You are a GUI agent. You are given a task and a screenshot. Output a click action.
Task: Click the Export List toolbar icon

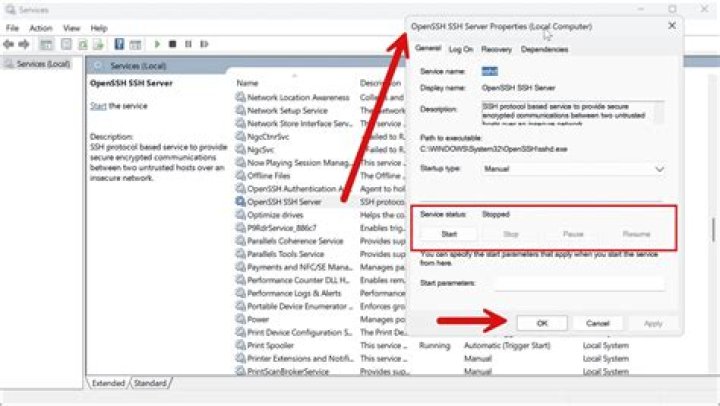click(98, 44)
